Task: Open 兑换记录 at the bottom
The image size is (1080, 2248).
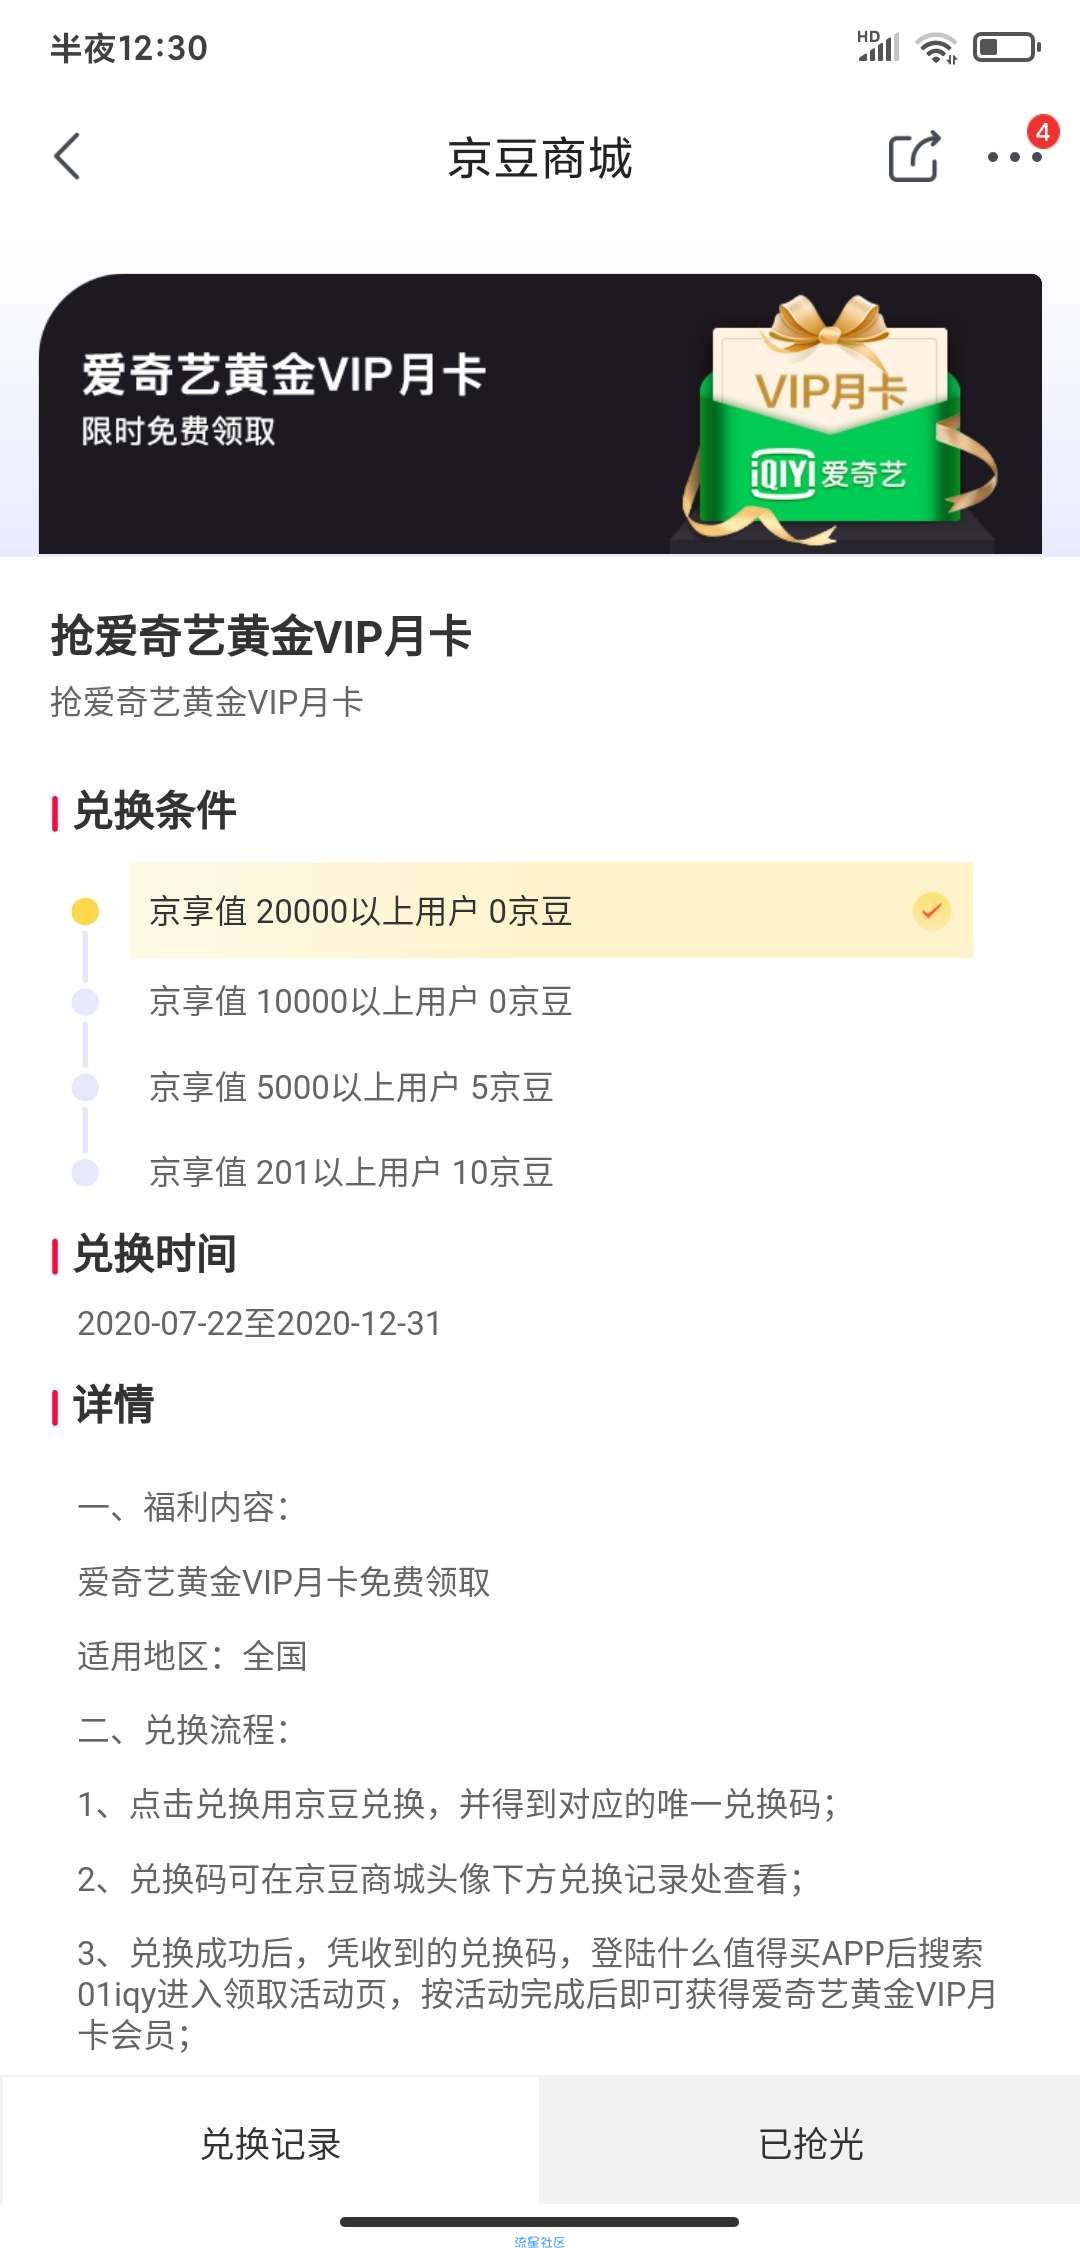Action: (270, 2143)
